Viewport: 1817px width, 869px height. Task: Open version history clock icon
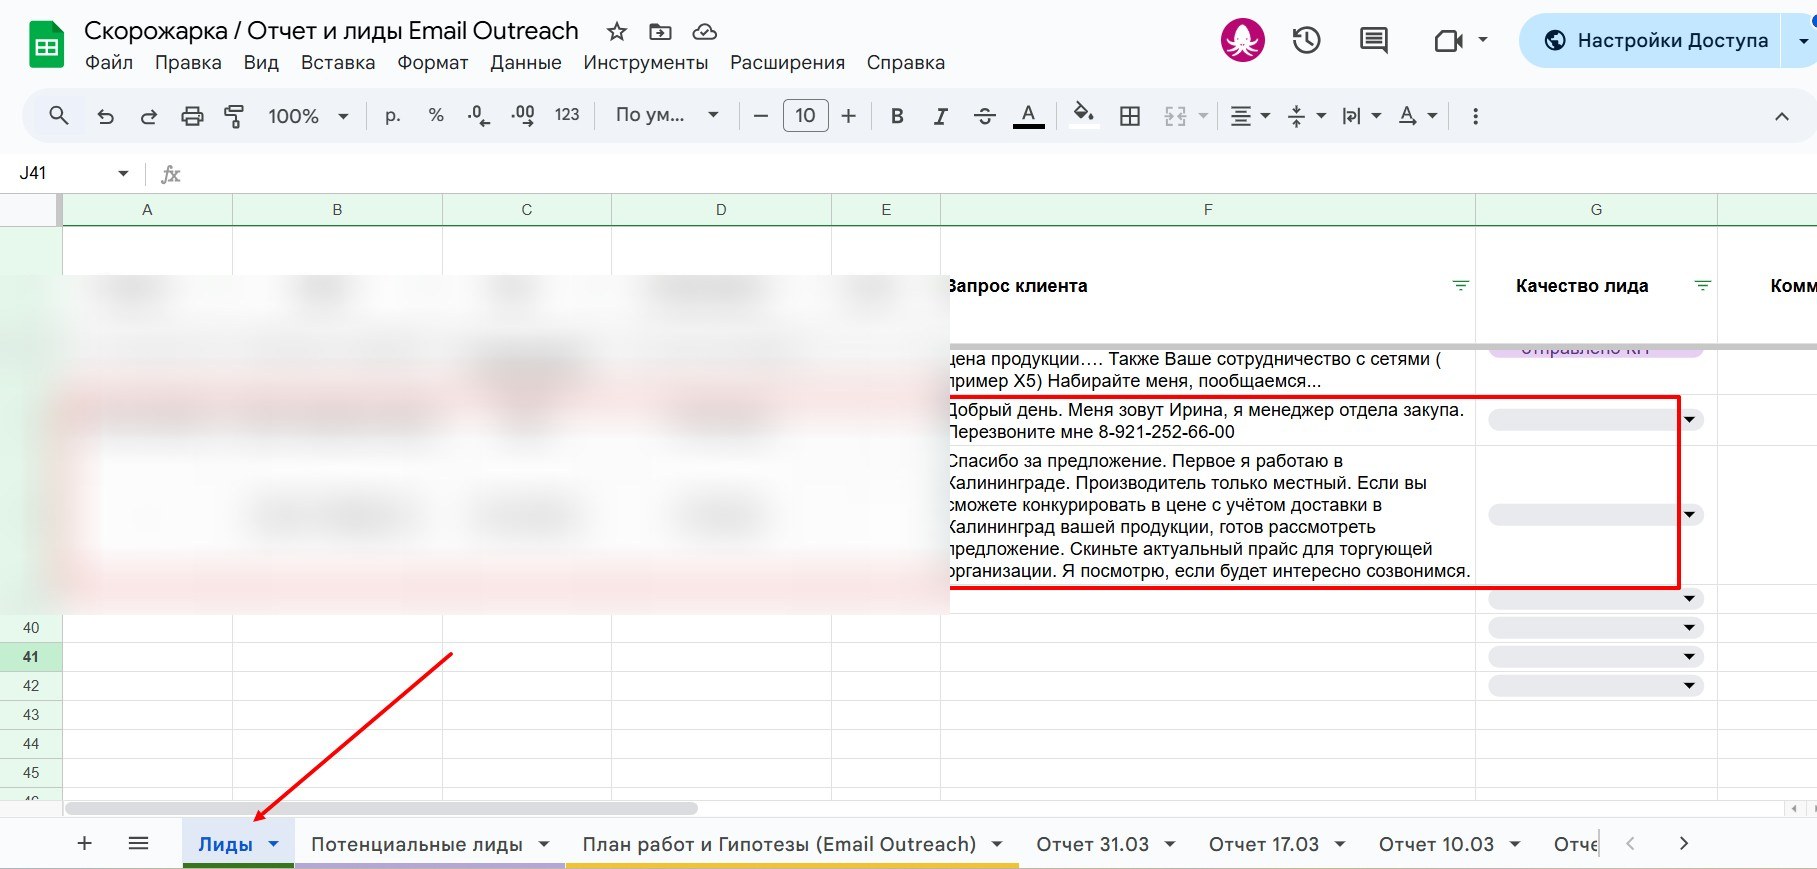tap(1306, 40)
